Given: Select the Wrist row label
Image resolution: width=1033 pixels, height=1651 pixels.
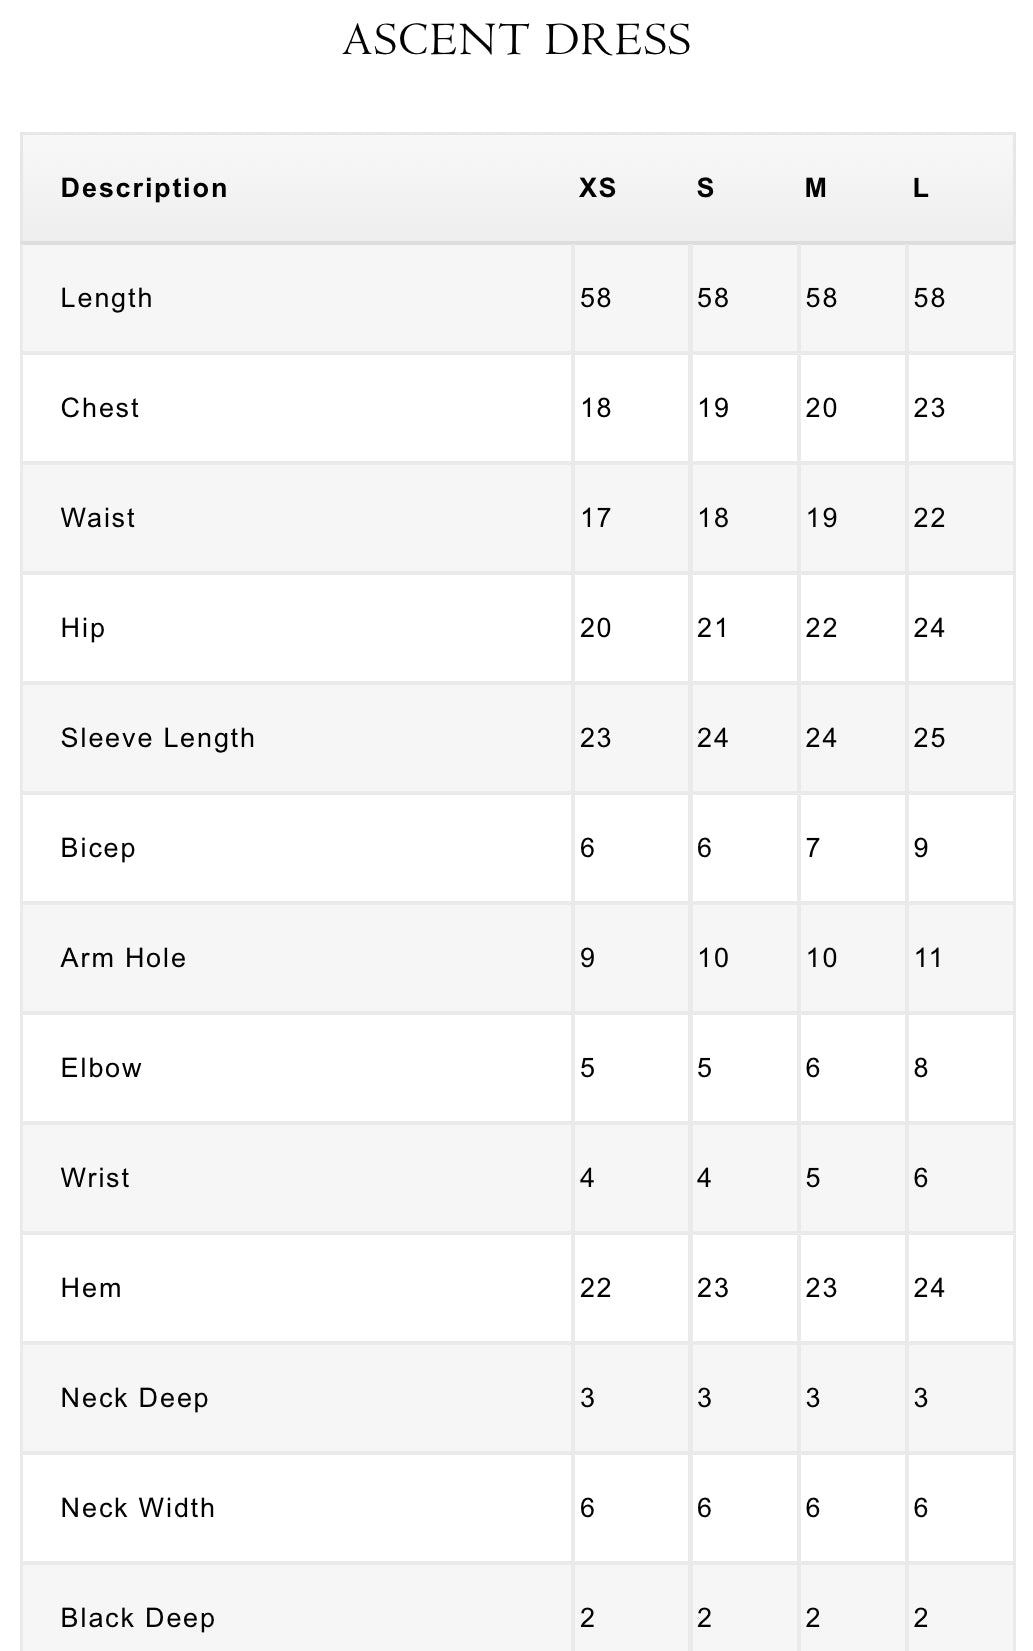Looking at the screenshot, I should (95, 1178).
